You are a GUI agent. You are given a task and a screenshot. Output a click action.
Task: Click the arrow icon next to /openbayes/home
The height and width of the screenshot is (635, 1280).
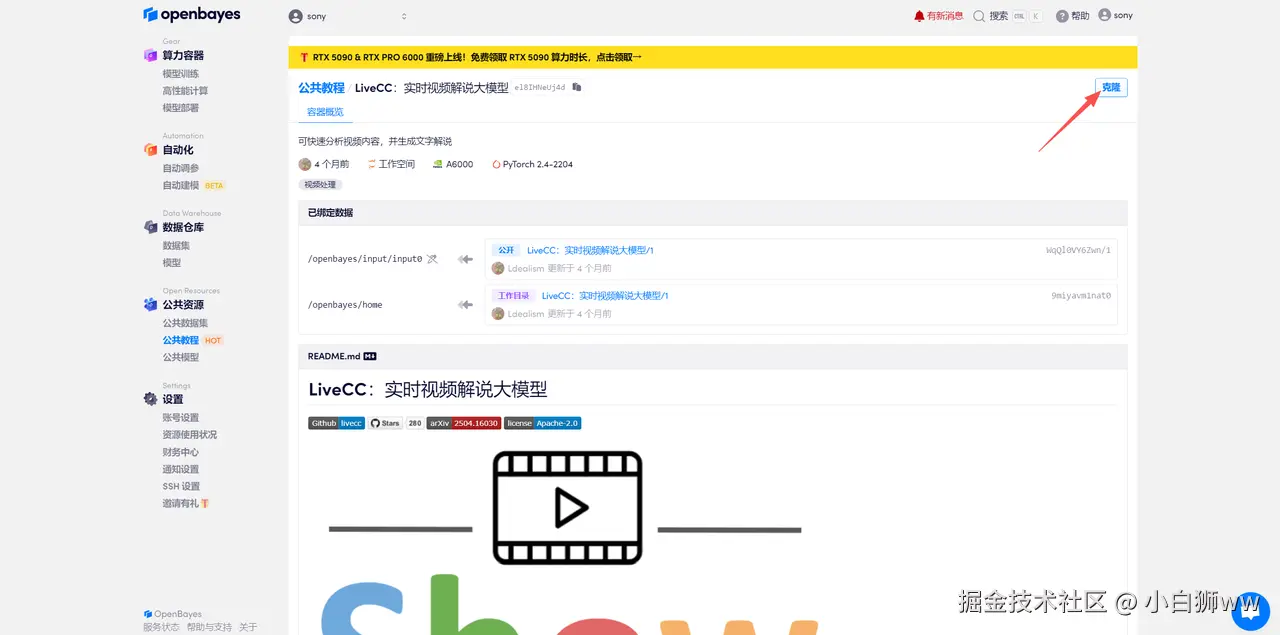pos(465,305)
